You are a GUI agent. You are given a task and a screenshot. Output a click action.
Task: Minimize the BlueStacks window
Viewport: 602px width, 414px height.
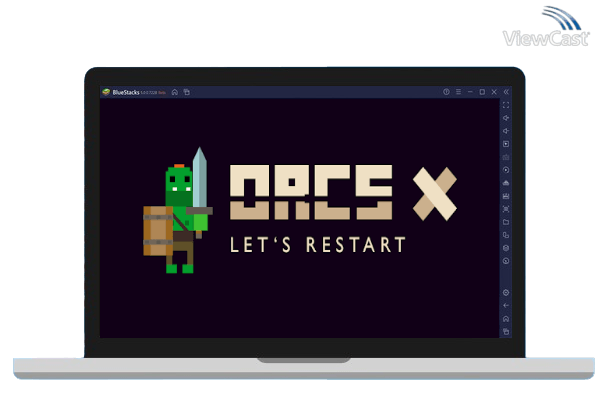[x=470, y=92]
